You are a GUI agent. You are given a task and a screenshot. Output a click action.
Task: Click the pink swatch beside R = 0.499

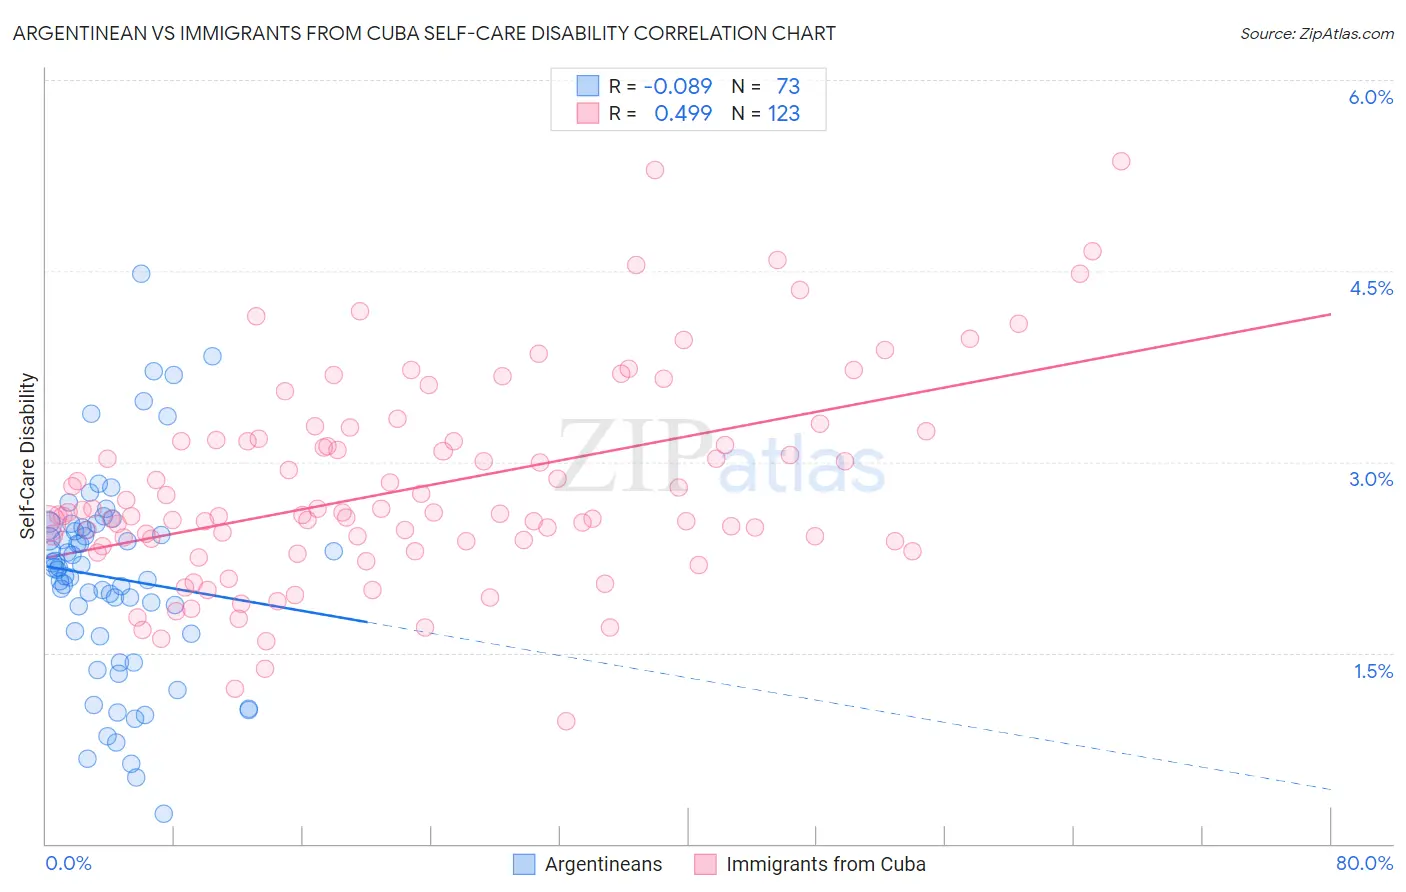587,113
